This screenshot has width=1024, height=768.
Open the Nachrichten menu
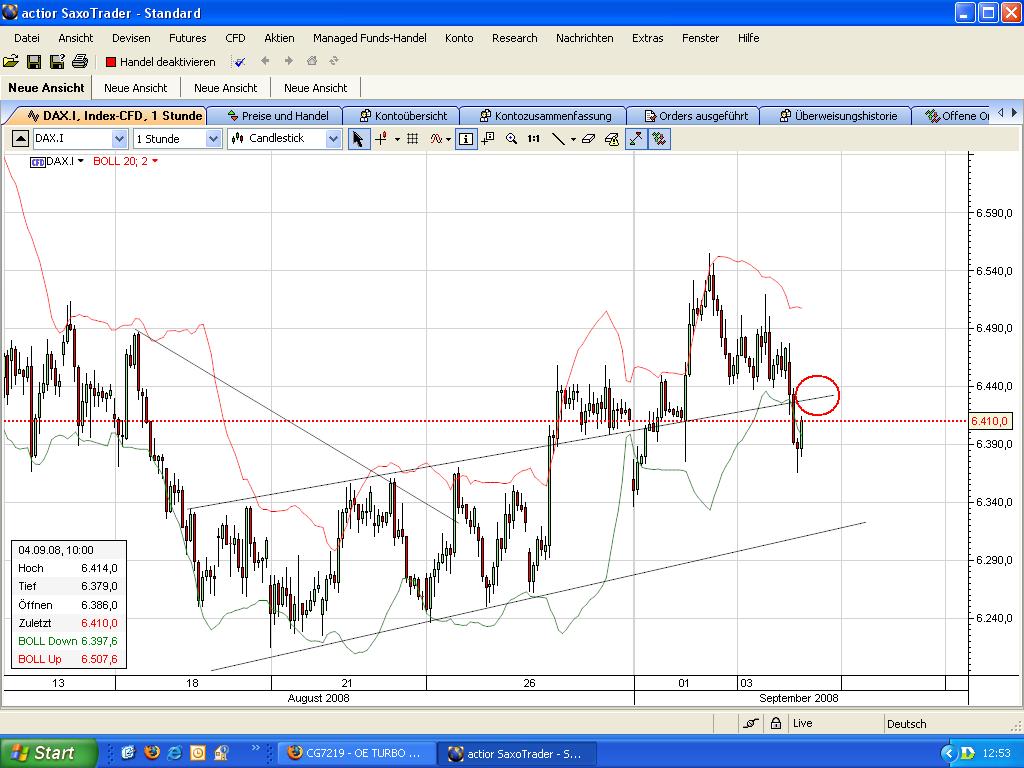click(x=584, y=38)
